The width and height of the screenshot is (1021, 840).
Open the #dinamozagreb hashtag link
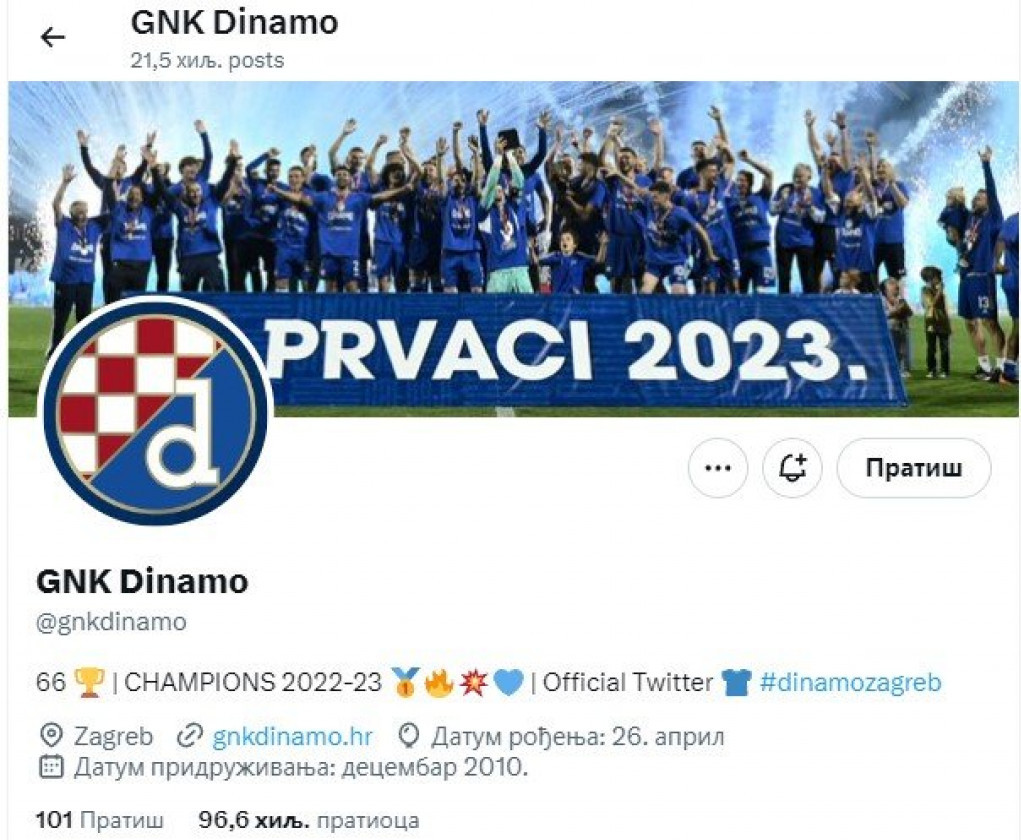(x=850, y=682)
